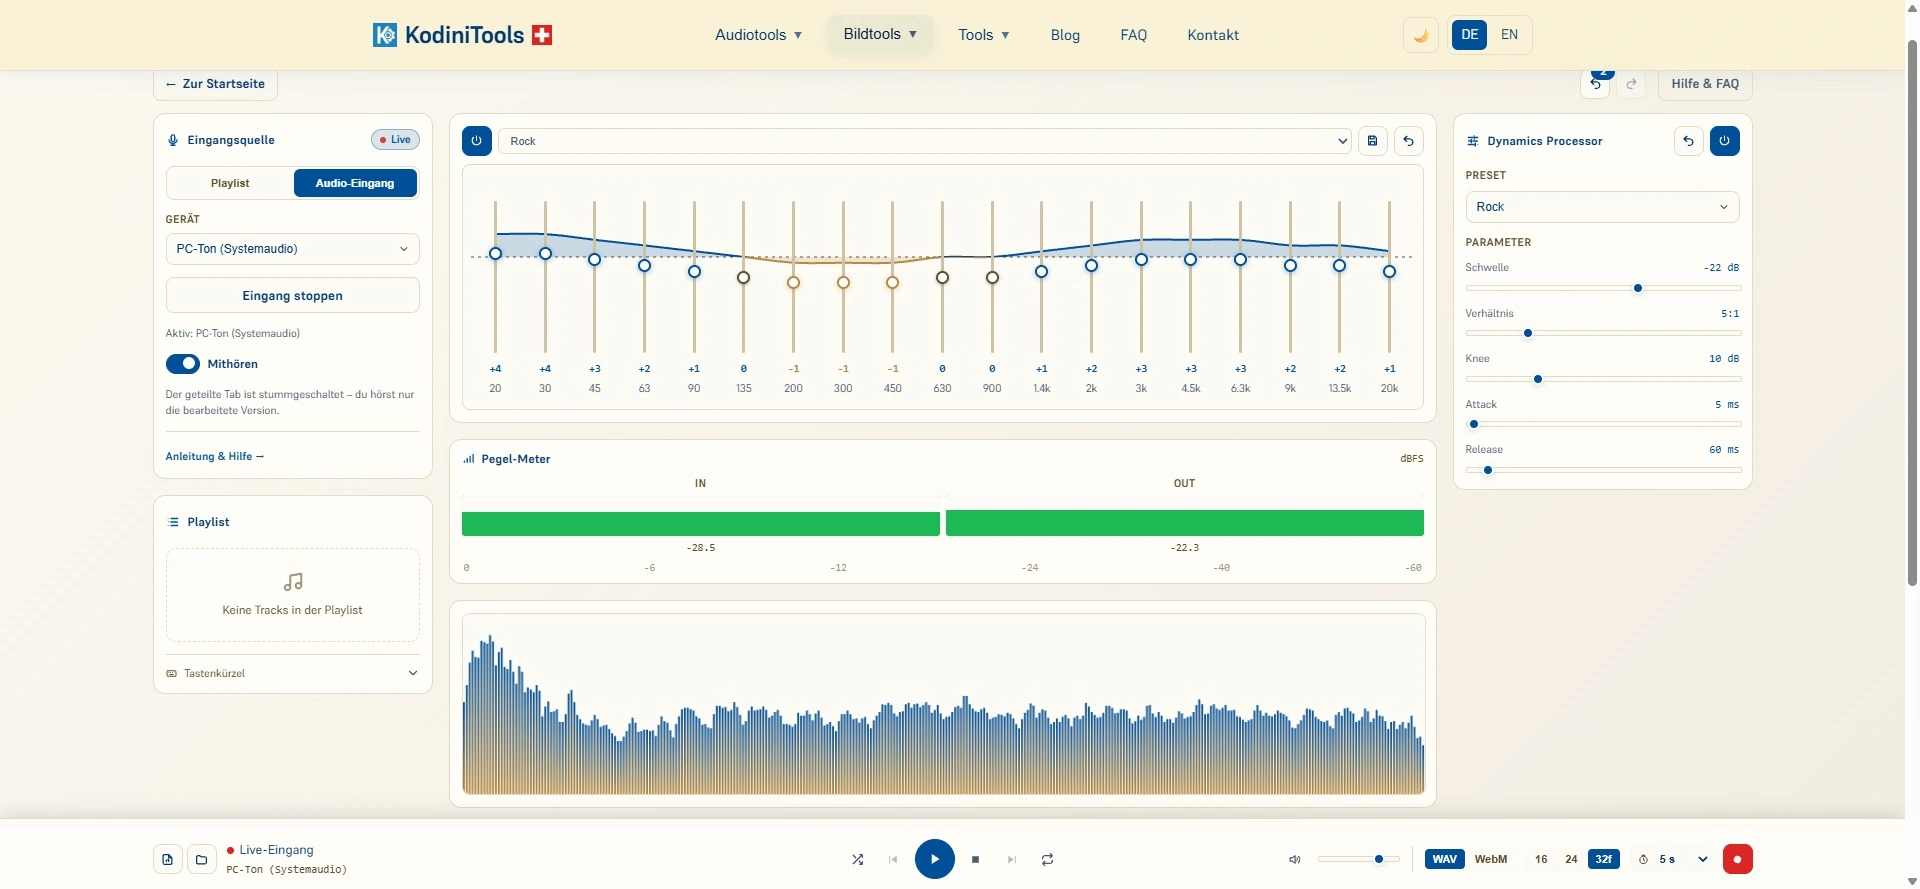Click the undo arrow icon

coord(1596,84)
